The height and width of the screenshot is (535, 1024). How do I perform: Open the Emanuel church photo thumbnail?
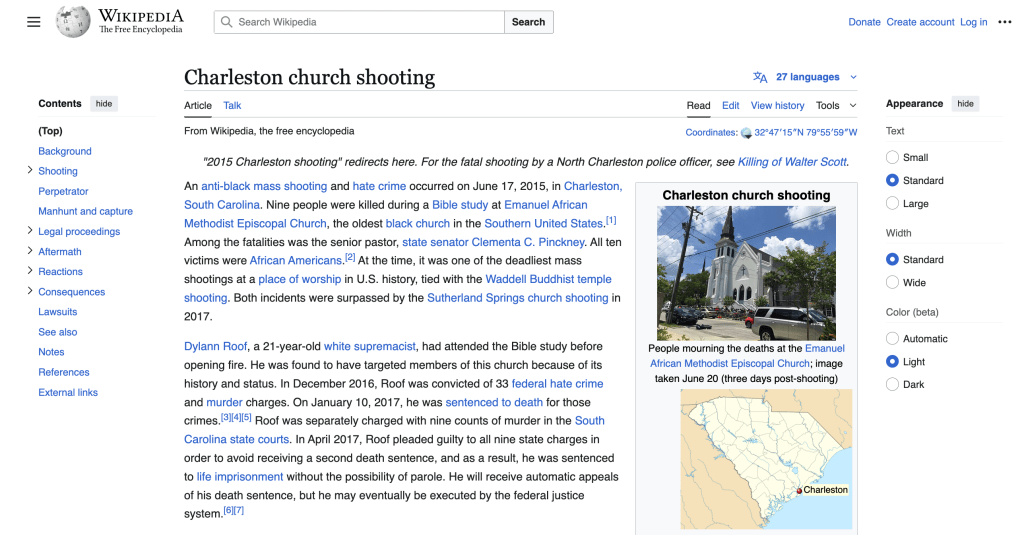pyautogui.click(x=746, y=273)
